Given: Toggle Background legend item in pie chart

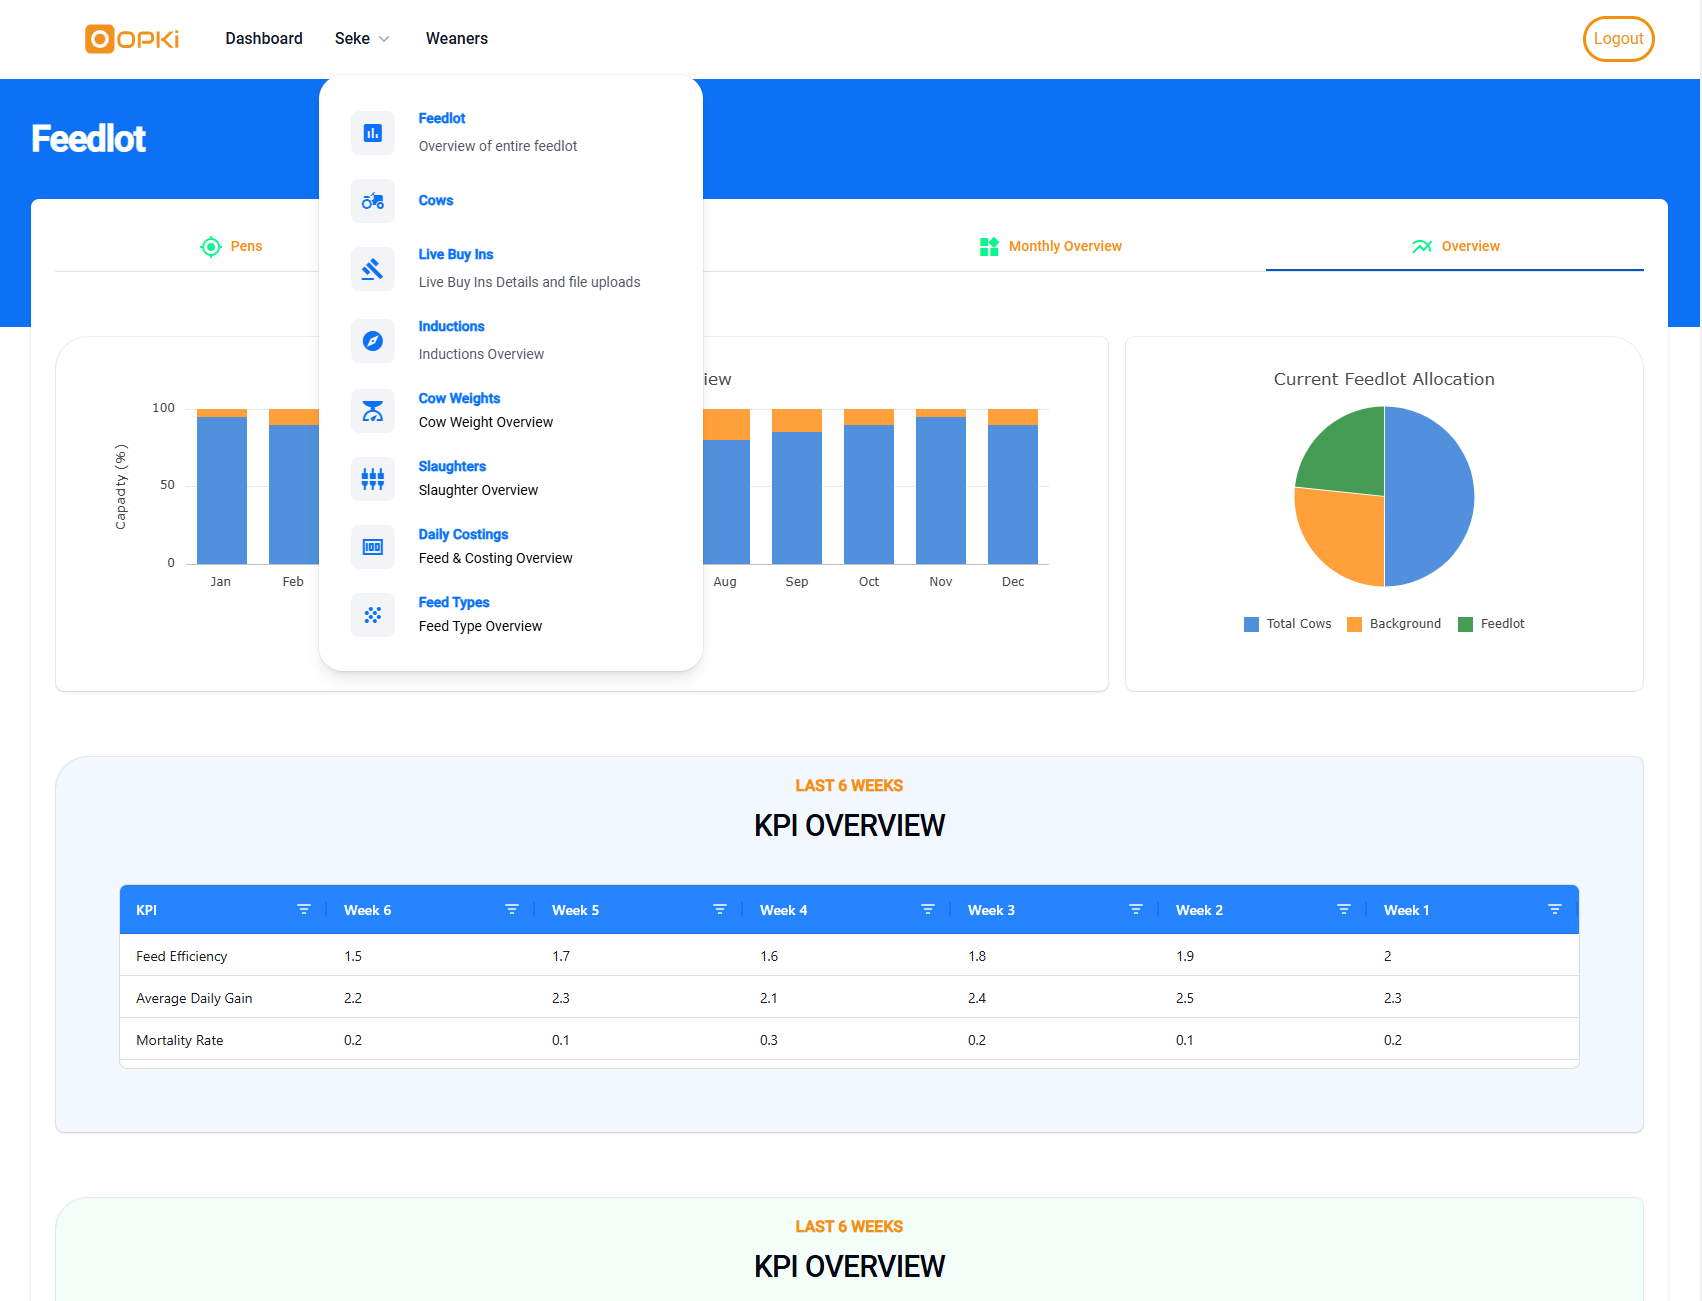Looking at the screenshot, I should (1394, 624).
